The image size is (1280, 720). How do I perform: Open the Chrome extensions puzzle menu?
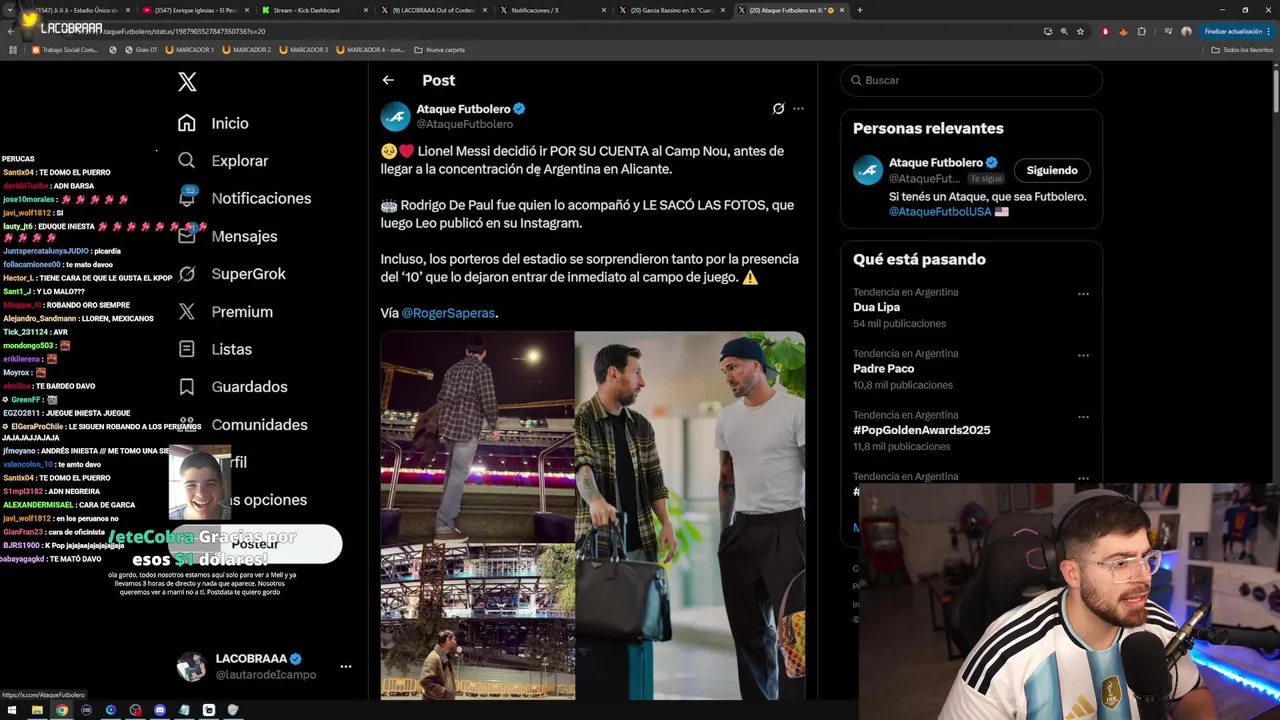(x=1141, y=32)
